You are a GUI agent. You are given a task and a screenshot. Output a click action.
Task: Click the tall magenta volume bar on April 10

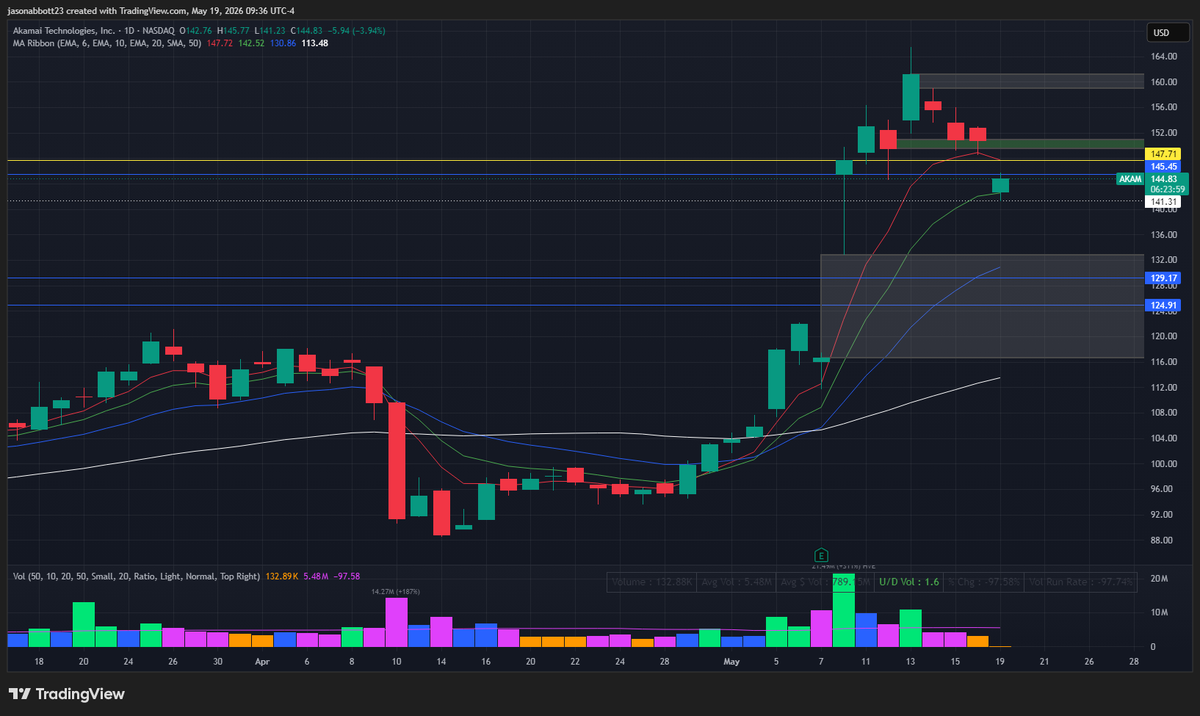(397, 622)
